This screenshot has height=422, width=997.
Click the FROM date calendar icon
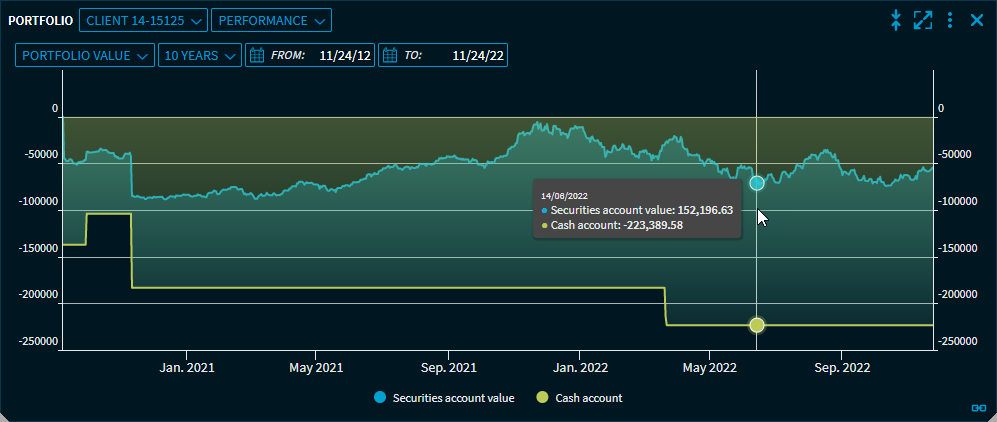tap(257, 56)
